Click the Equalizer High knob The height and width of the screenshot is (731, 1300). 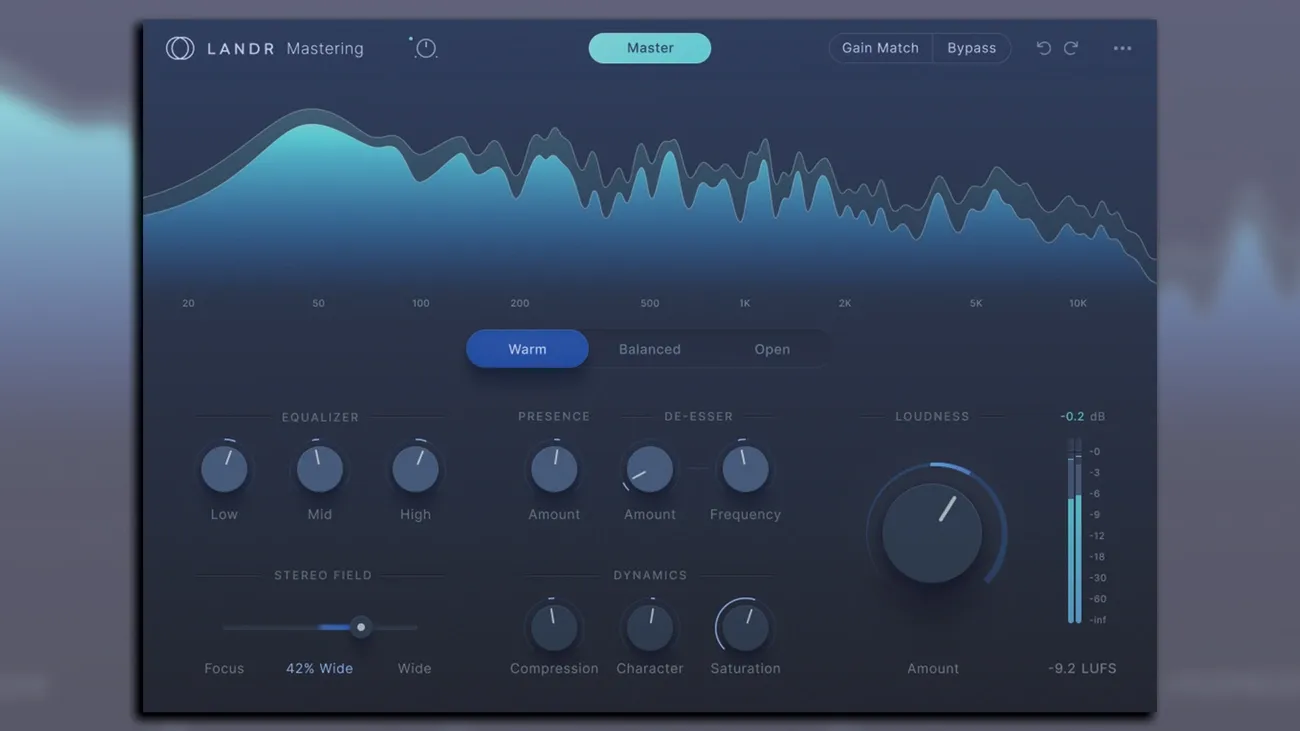pyautogui.click(x=415, y=468)
